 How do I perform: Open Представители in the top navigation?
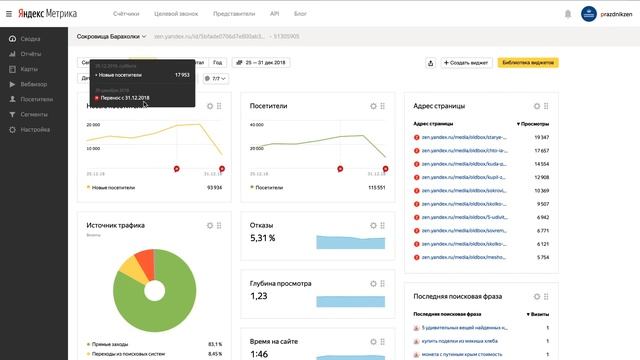(234, 14)
